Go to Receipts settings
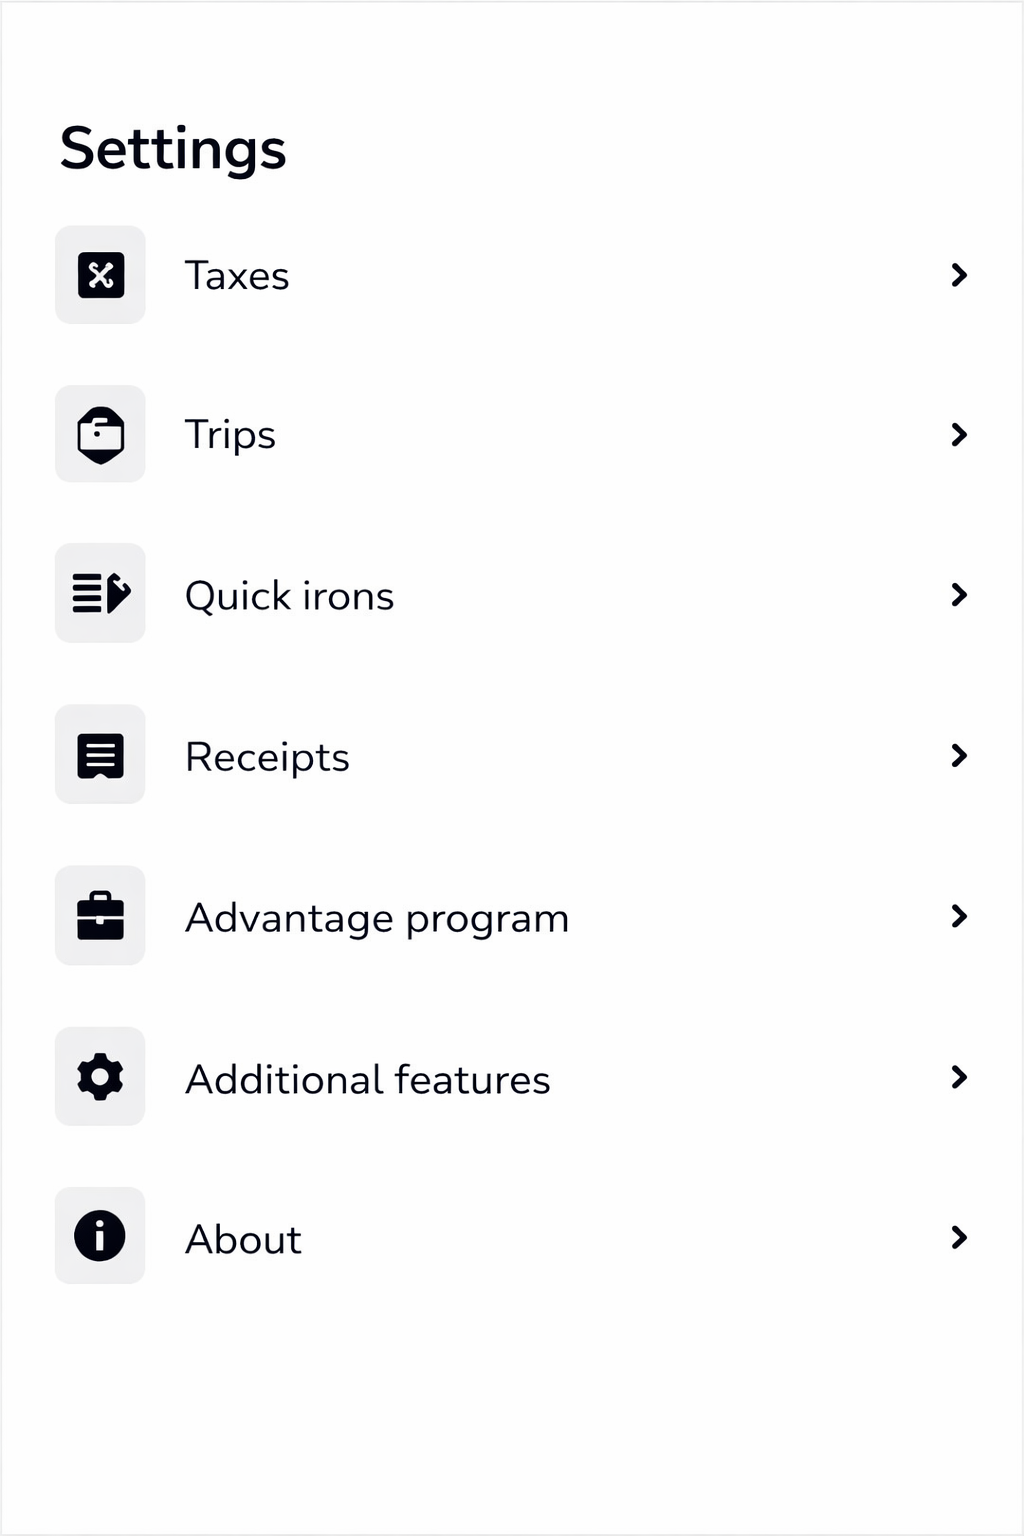The image size is (1024, 1536). click(267, 757)
